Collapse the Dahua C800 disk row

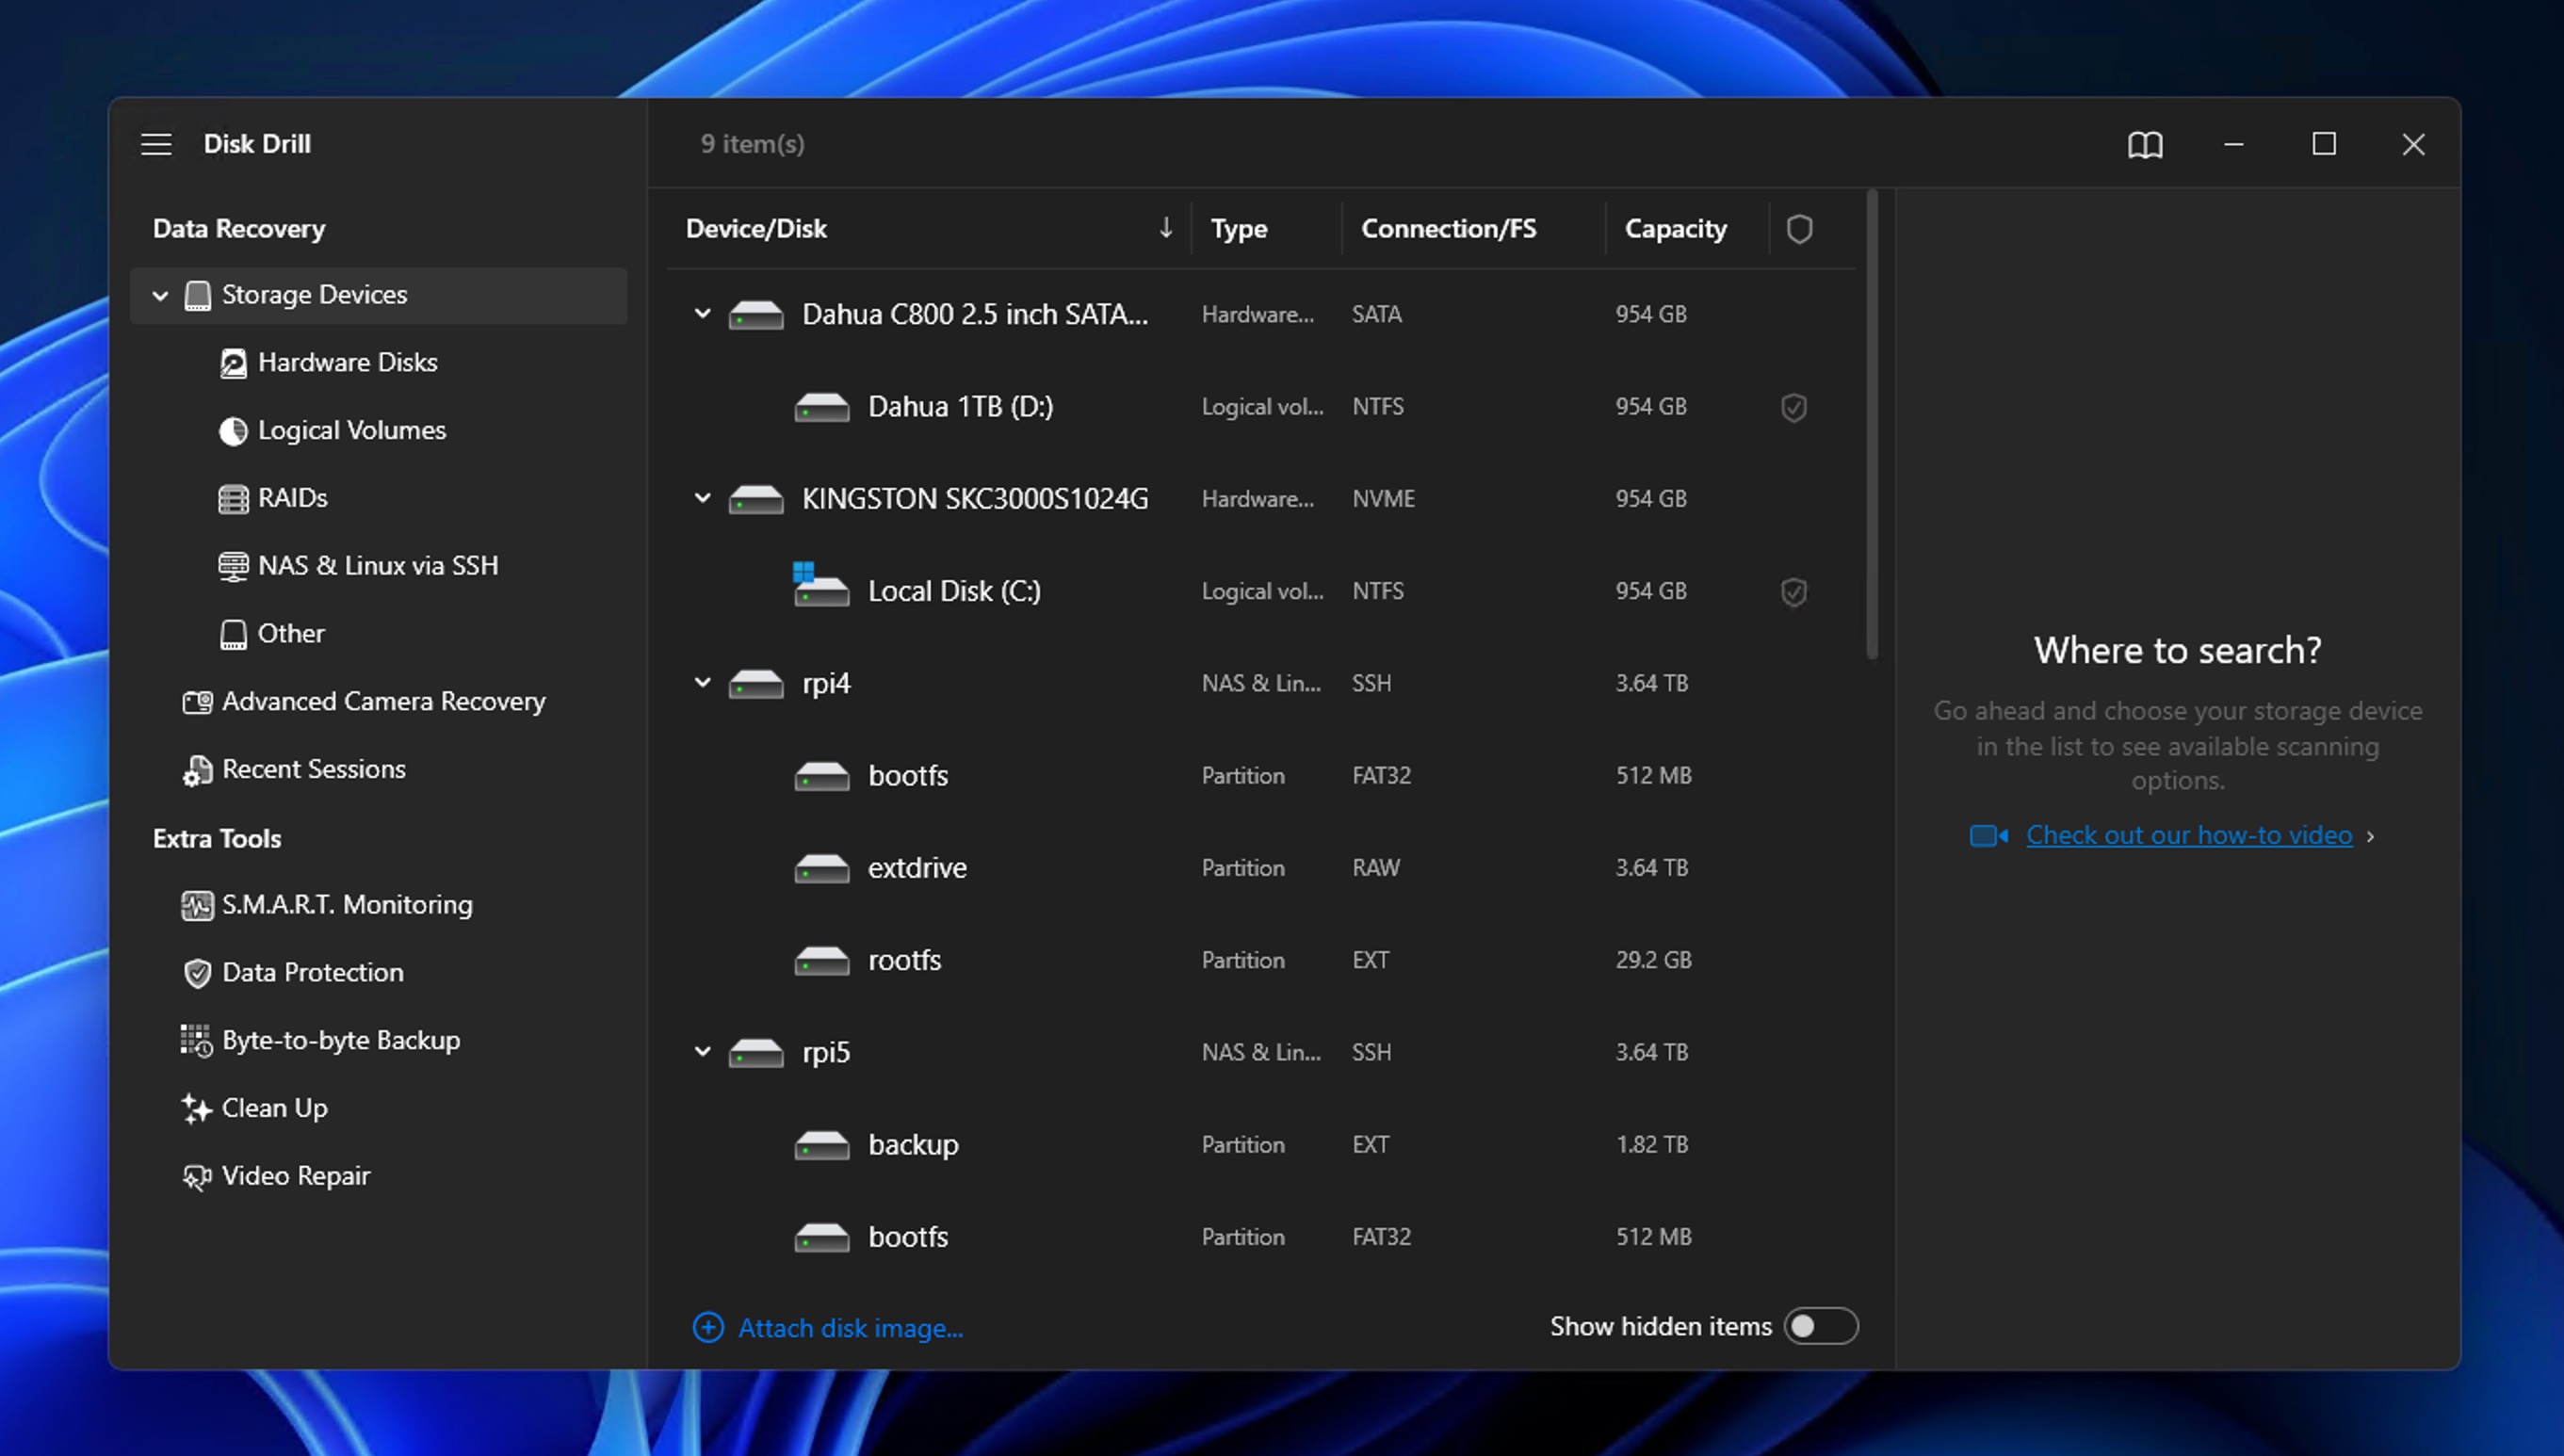pyautogui.click(x=703, y=314)
